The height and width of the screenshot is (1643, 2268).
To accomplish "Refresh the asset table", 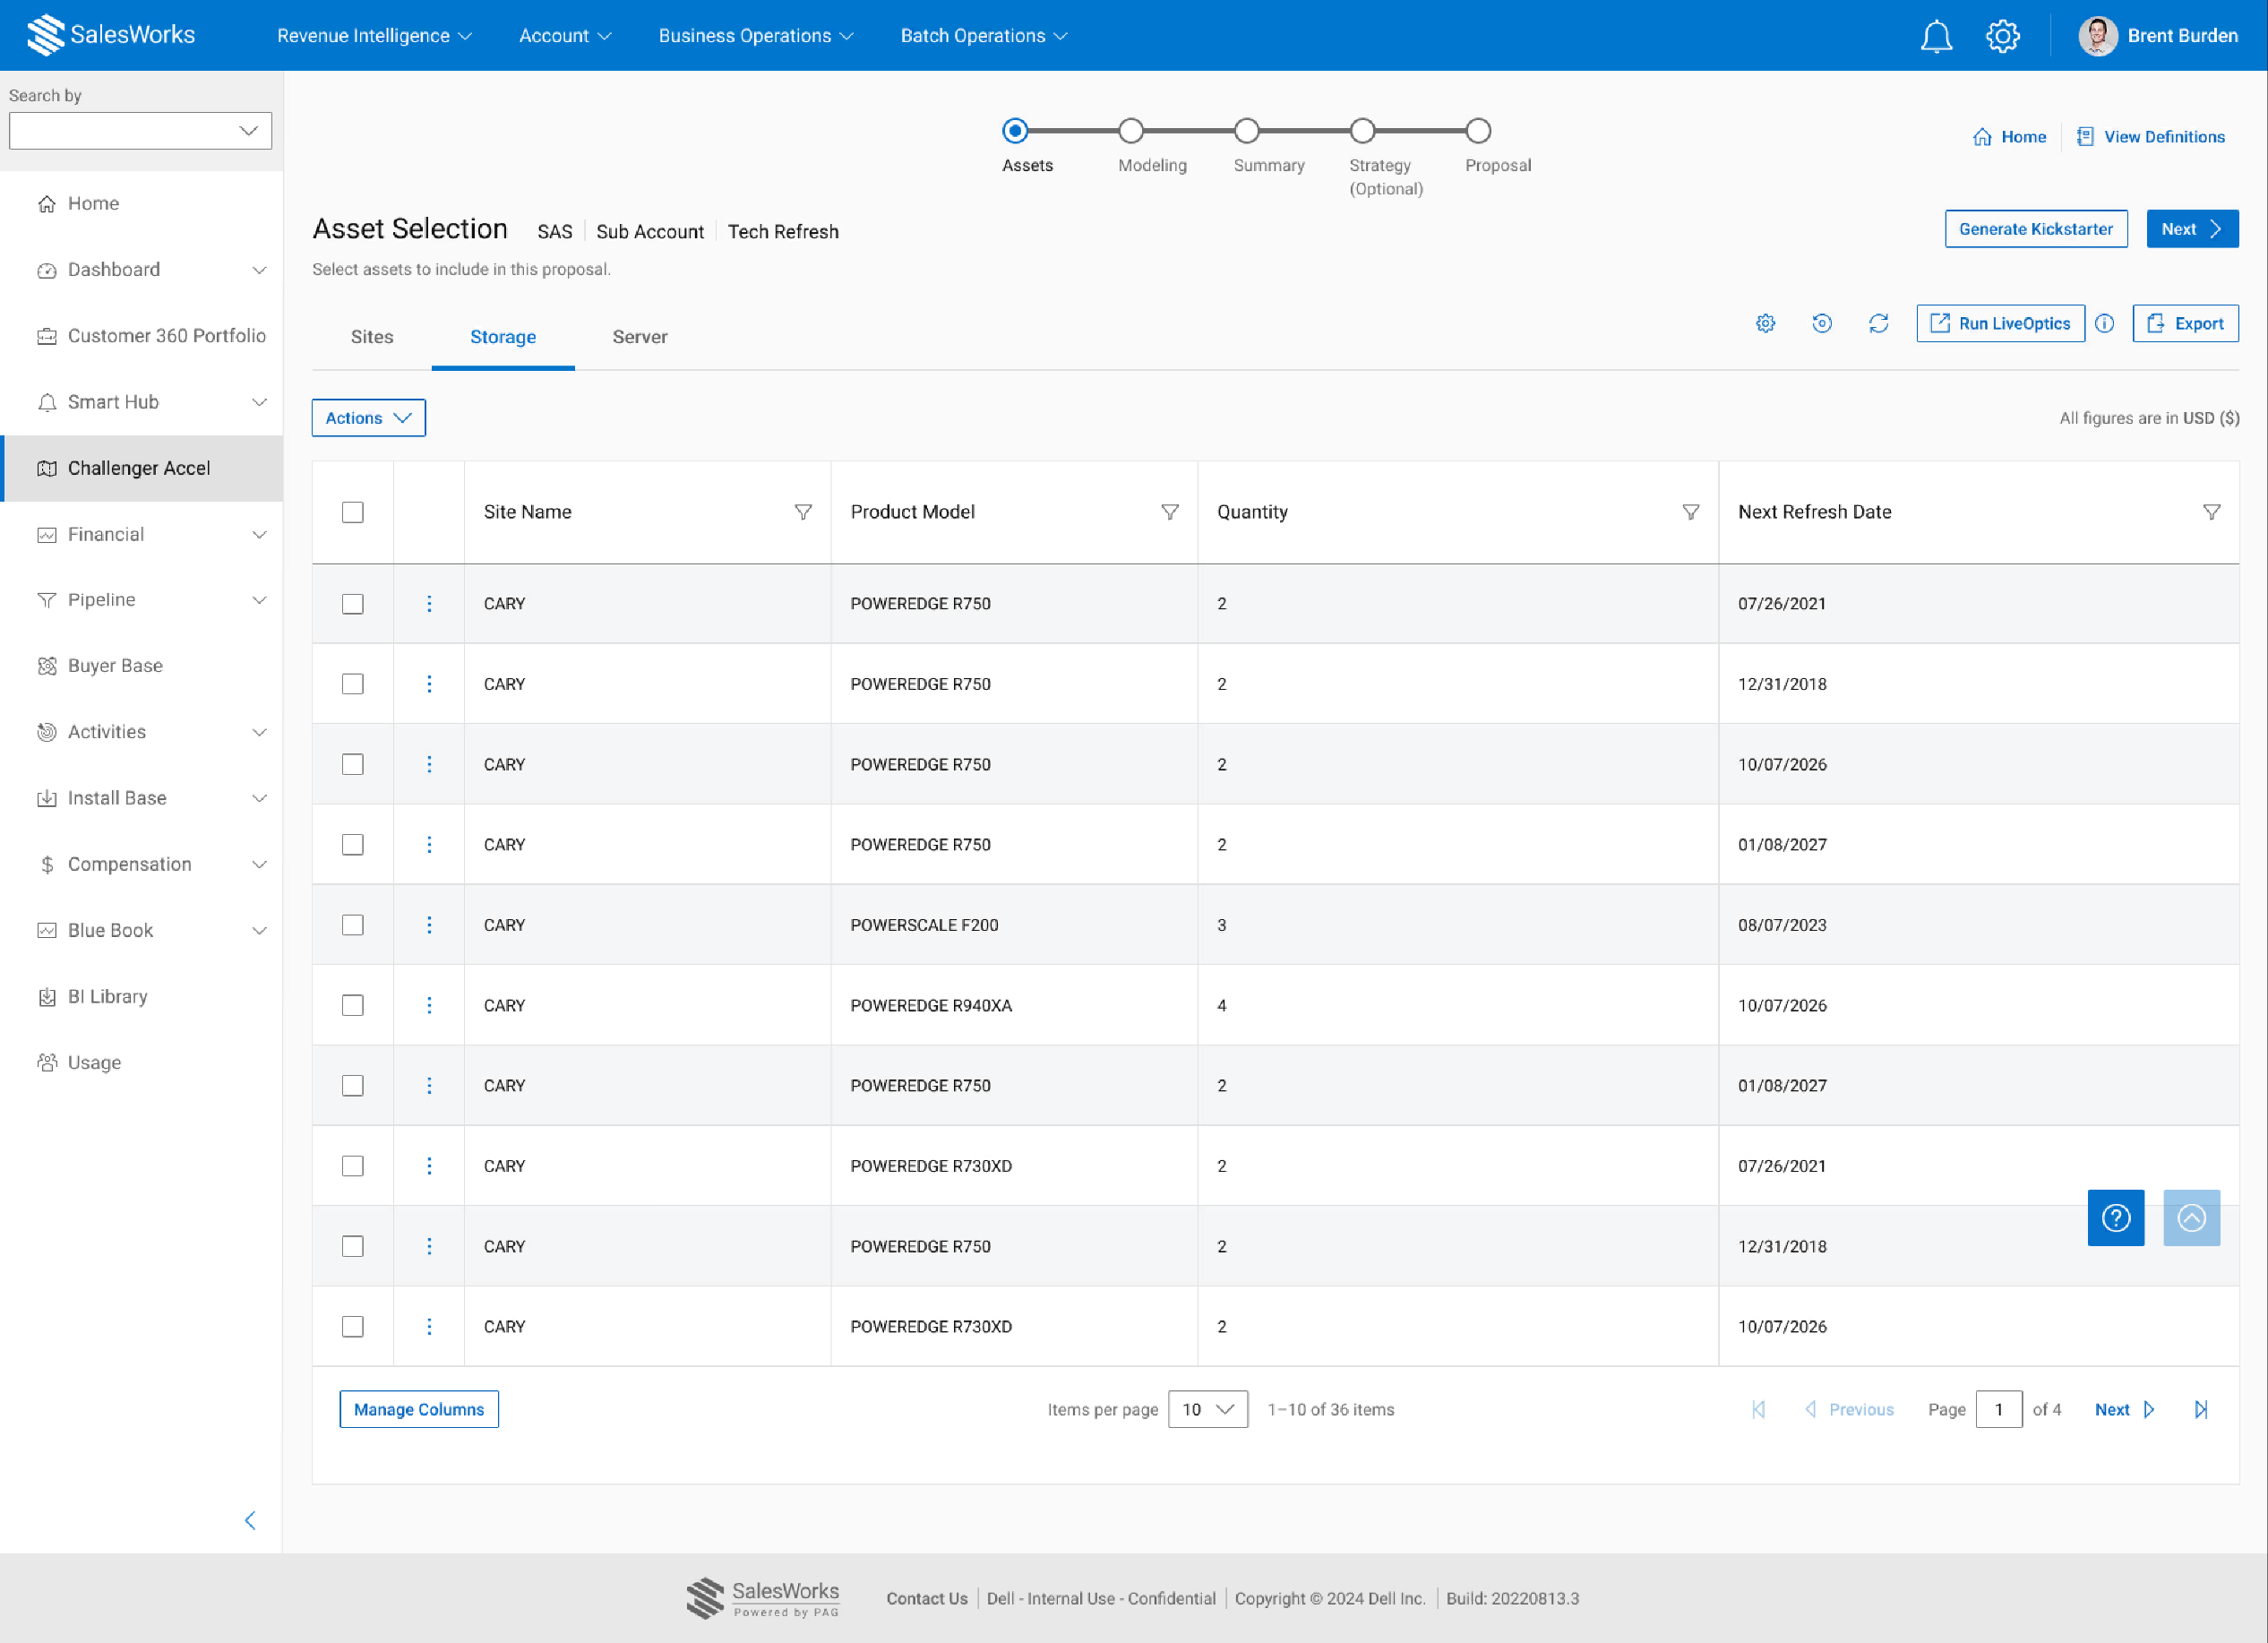I will (x=1878, y=323).
